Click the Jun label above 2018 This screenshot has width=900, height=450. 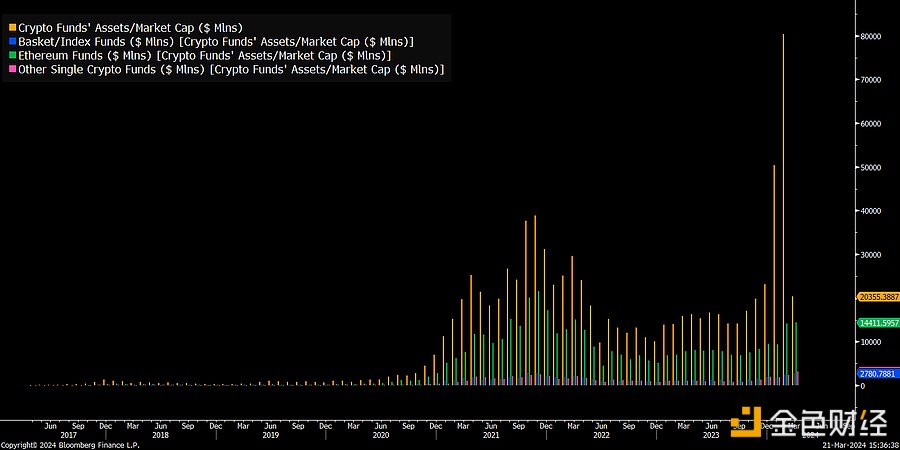161,426
